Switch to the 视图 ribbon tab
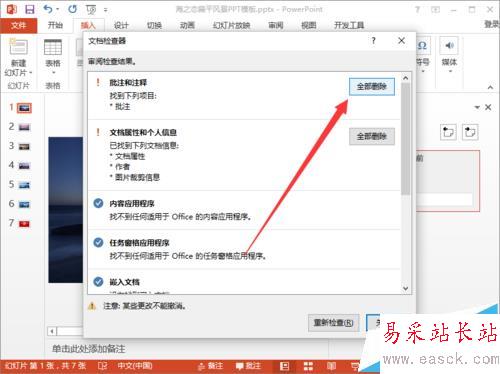Viewport: 500px width, 374px height. coord(308,25)
